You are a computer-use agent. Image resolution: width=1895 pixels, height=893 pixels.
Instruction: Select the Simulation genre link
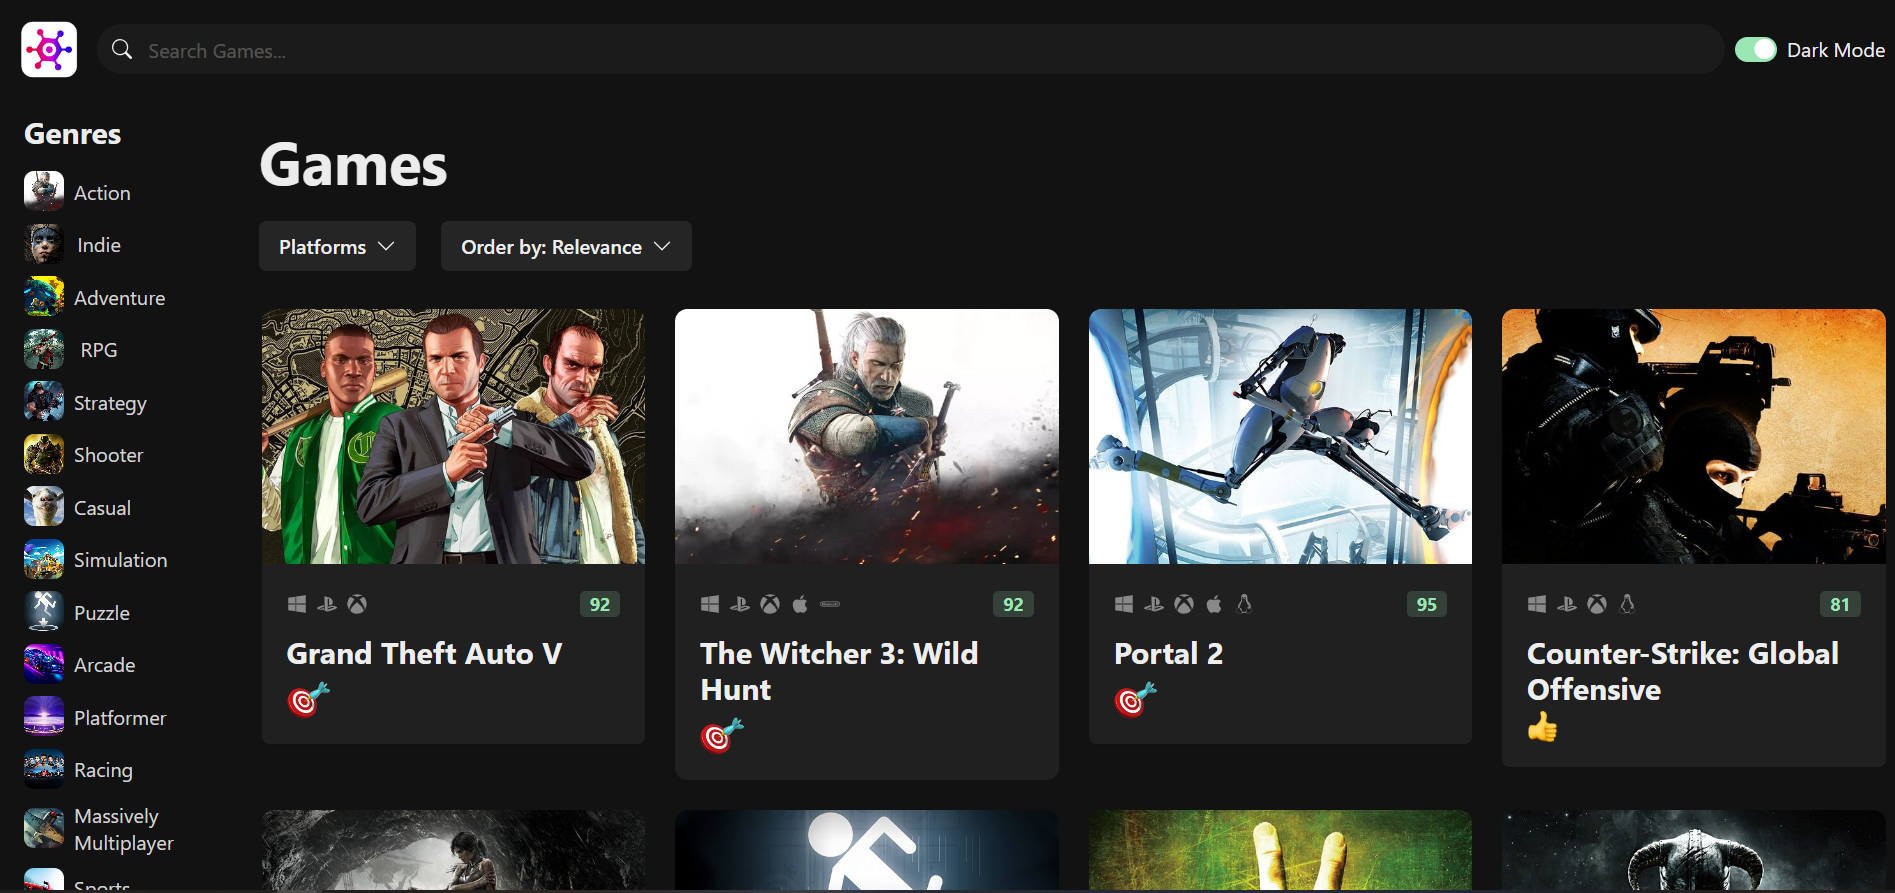pos(120,560)
